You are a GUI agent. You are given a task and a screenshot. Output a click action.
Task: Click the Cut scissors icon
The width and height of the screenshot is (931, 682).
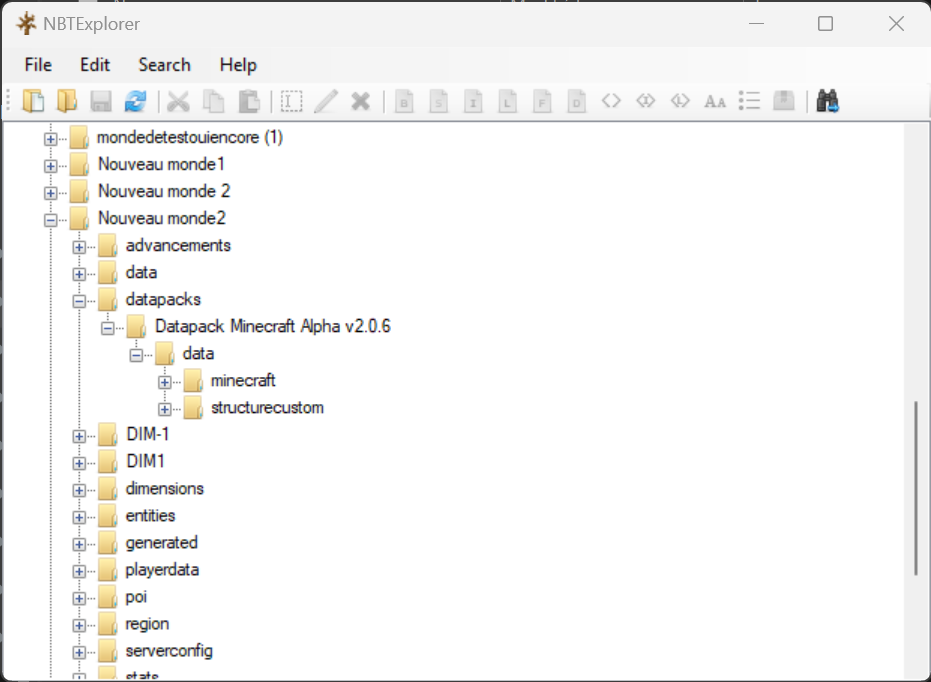179,101
